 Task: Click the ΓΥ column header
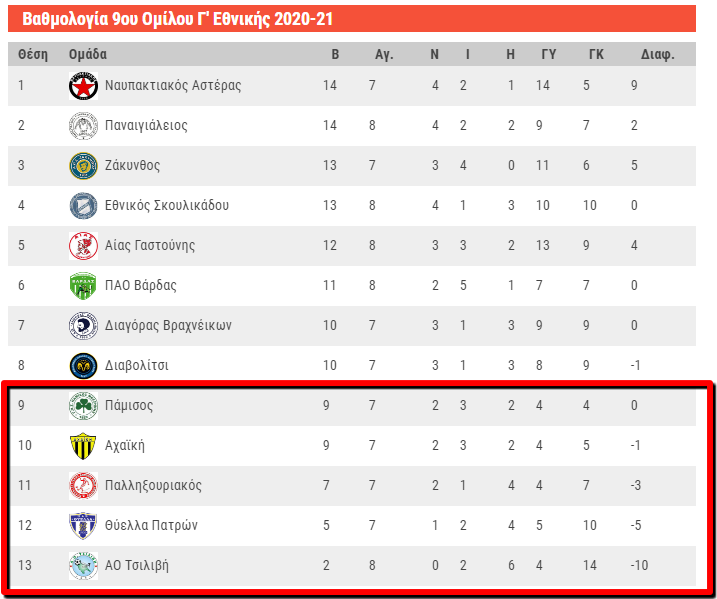click(x=549, y=54)
